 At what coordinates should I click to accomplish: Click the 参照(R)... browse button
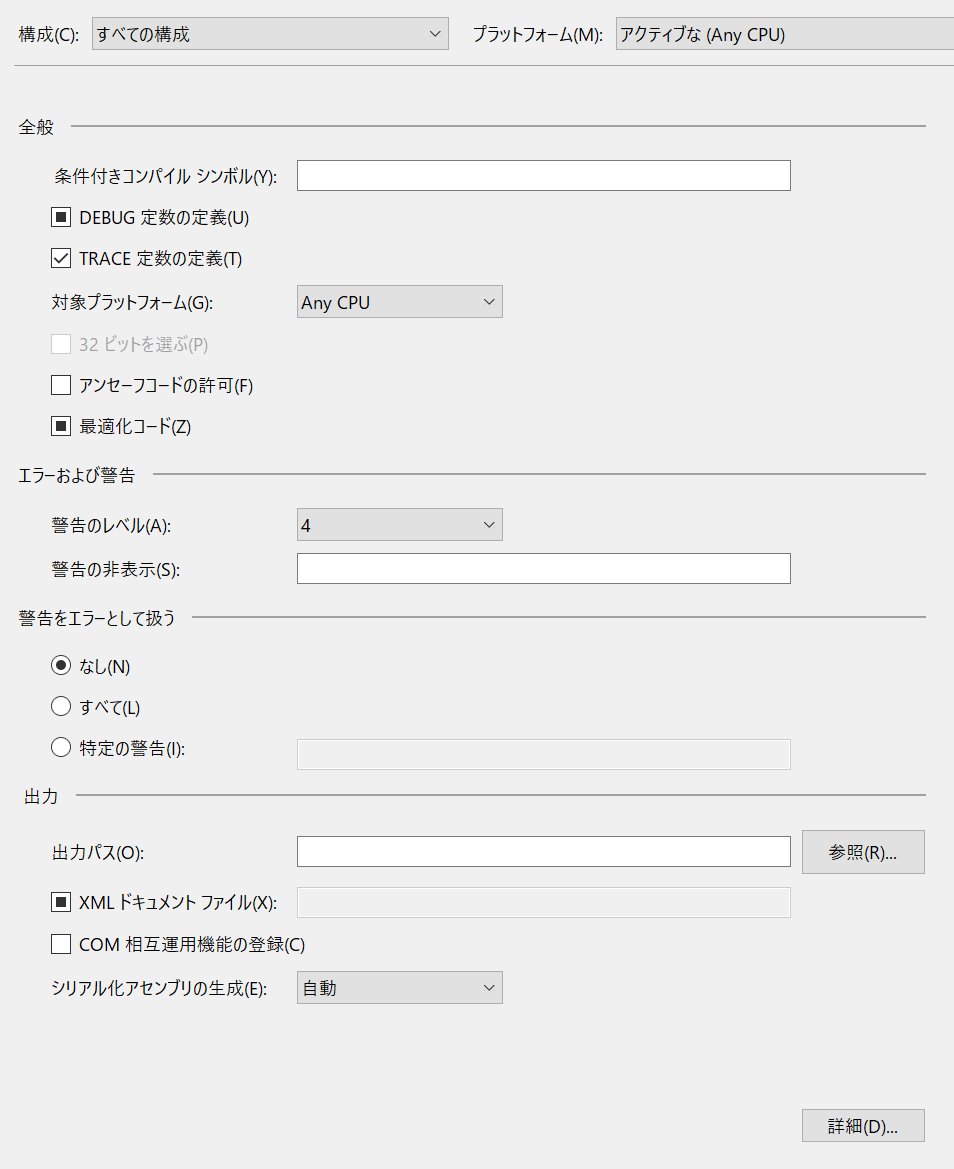click(863, 852)
